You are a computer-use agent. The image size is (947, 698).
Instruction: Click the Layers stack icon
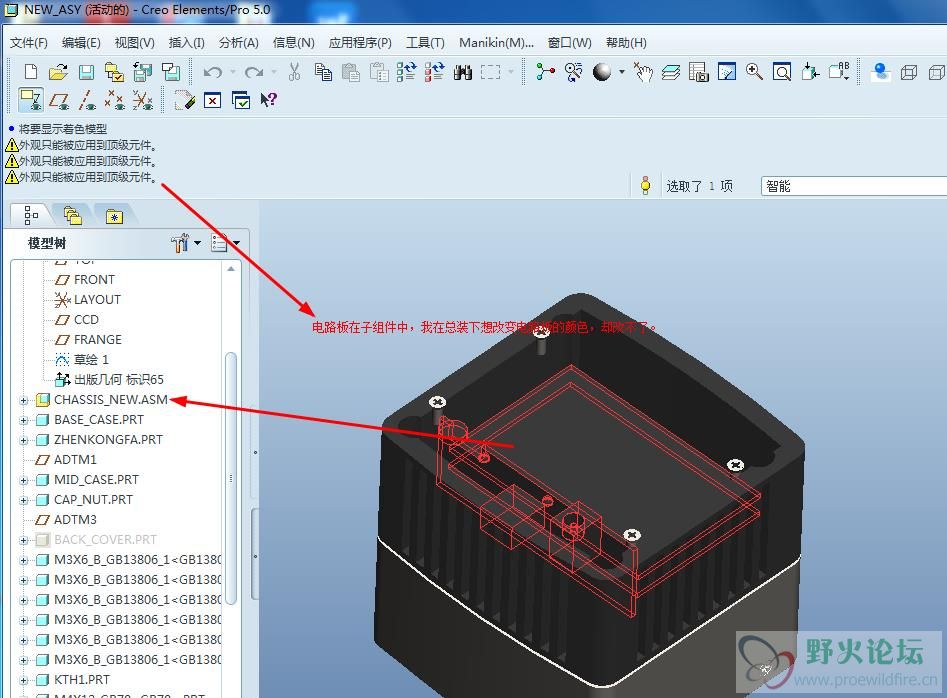[x=670, y=72]
